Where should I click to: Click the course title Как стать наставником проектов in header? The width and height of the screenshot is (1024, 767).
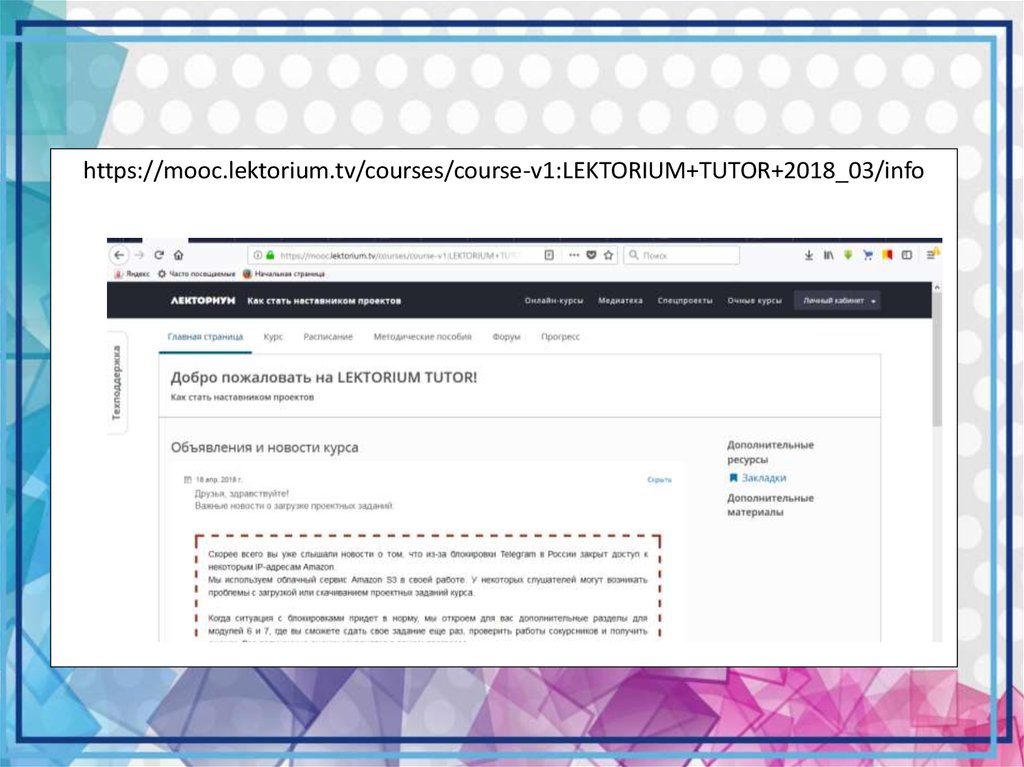(x=324, y=301)
